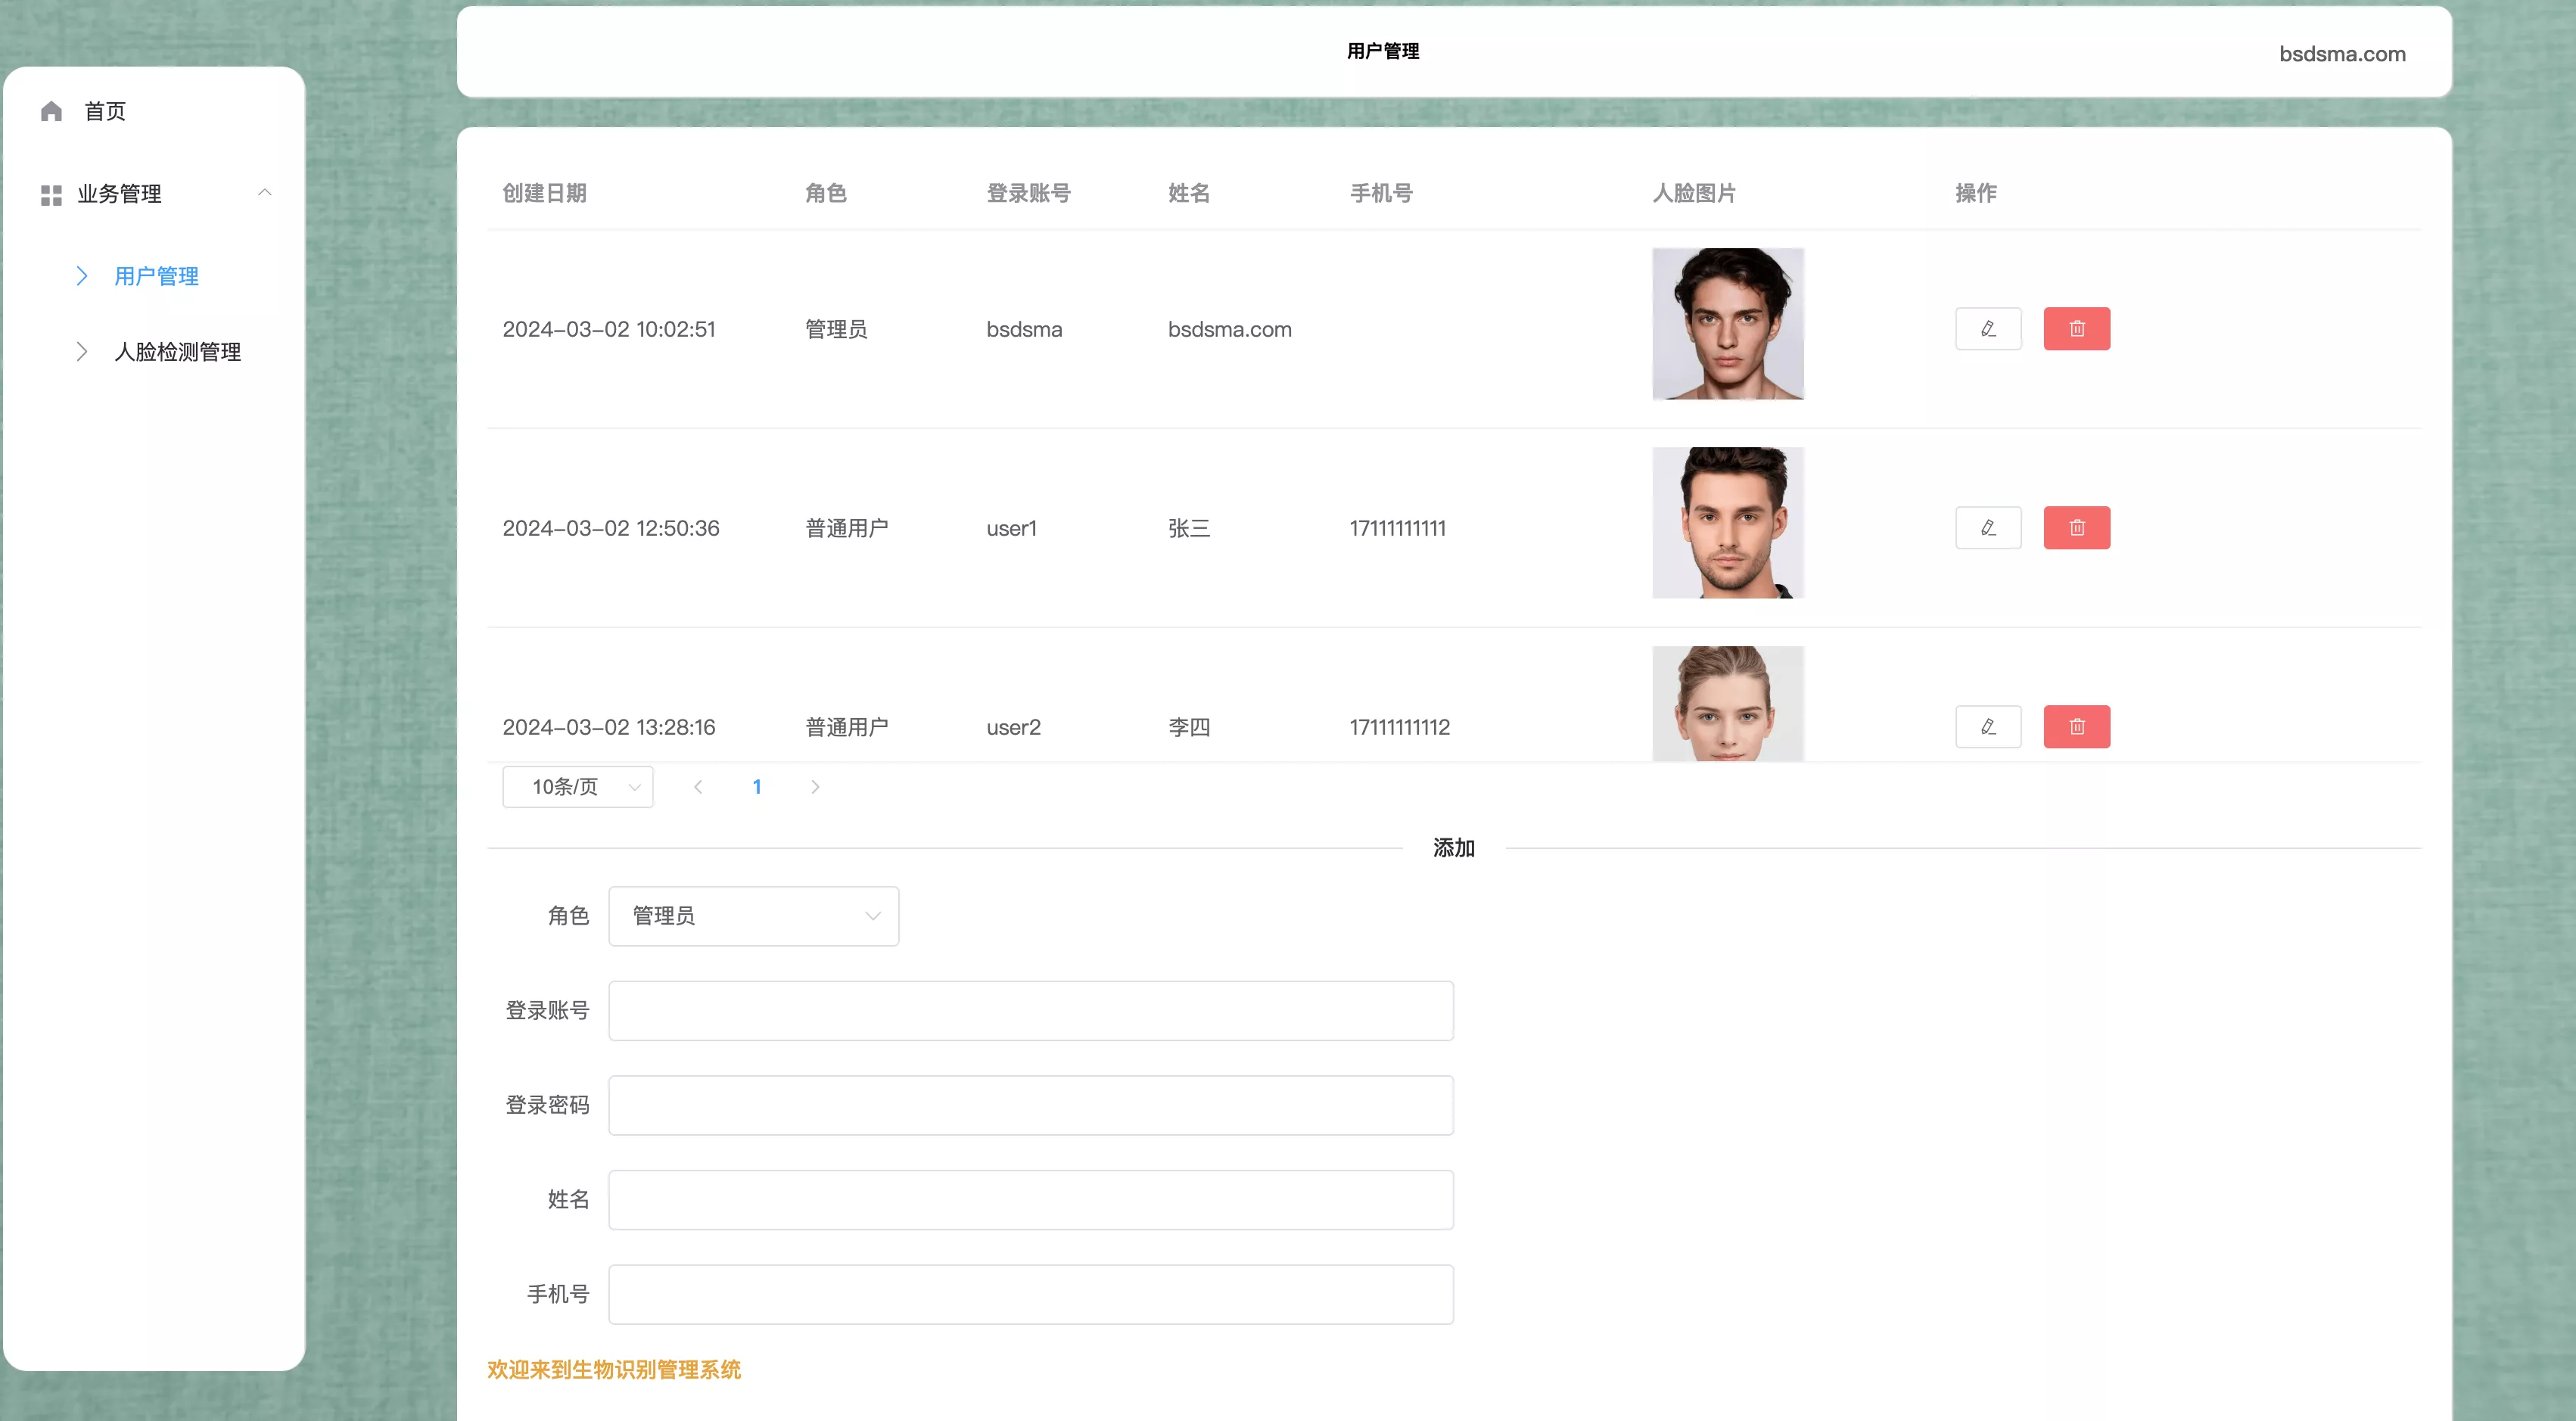Go to page 1 in pagination
2576x1421 pixels.
tap(757, 787)
